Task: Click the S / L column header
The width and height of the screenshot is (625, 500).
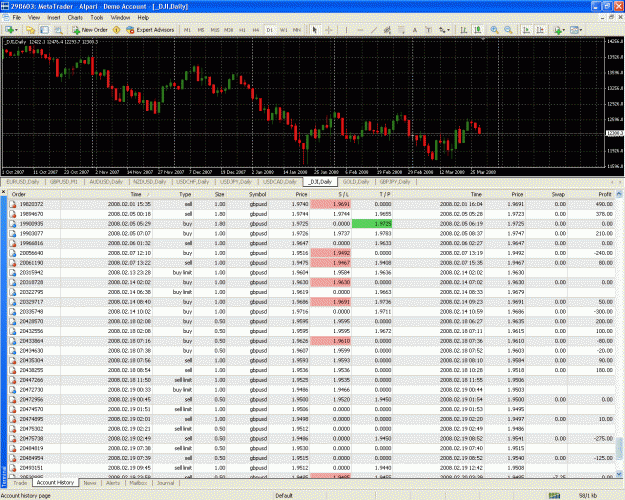Action: [x=331, y=194]
